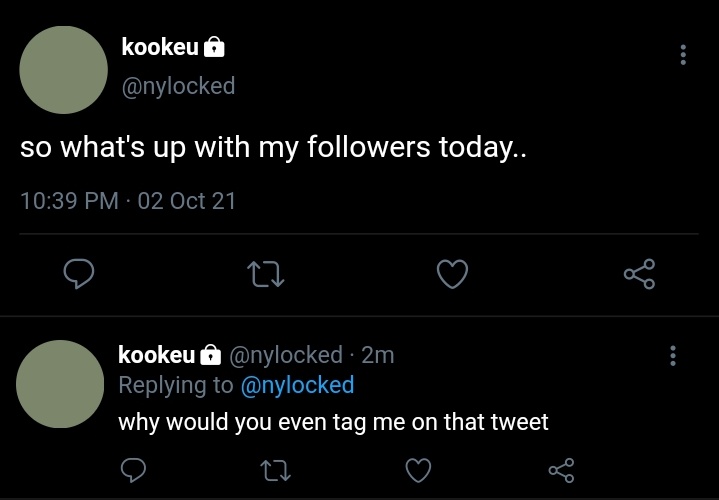Click the 10:39 PM timestamp
This screenshot has height=500, width=719.
[69, 201]
